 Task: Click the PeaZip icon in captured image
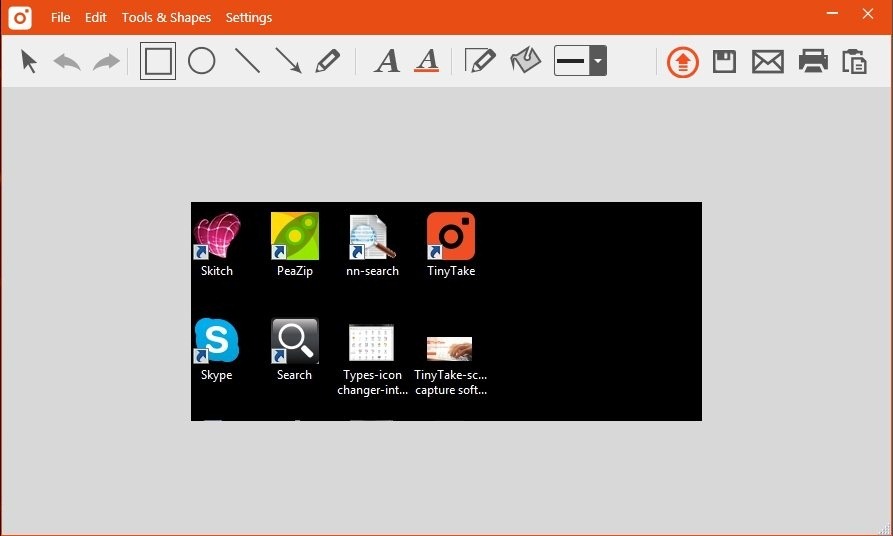pos(294,236)
